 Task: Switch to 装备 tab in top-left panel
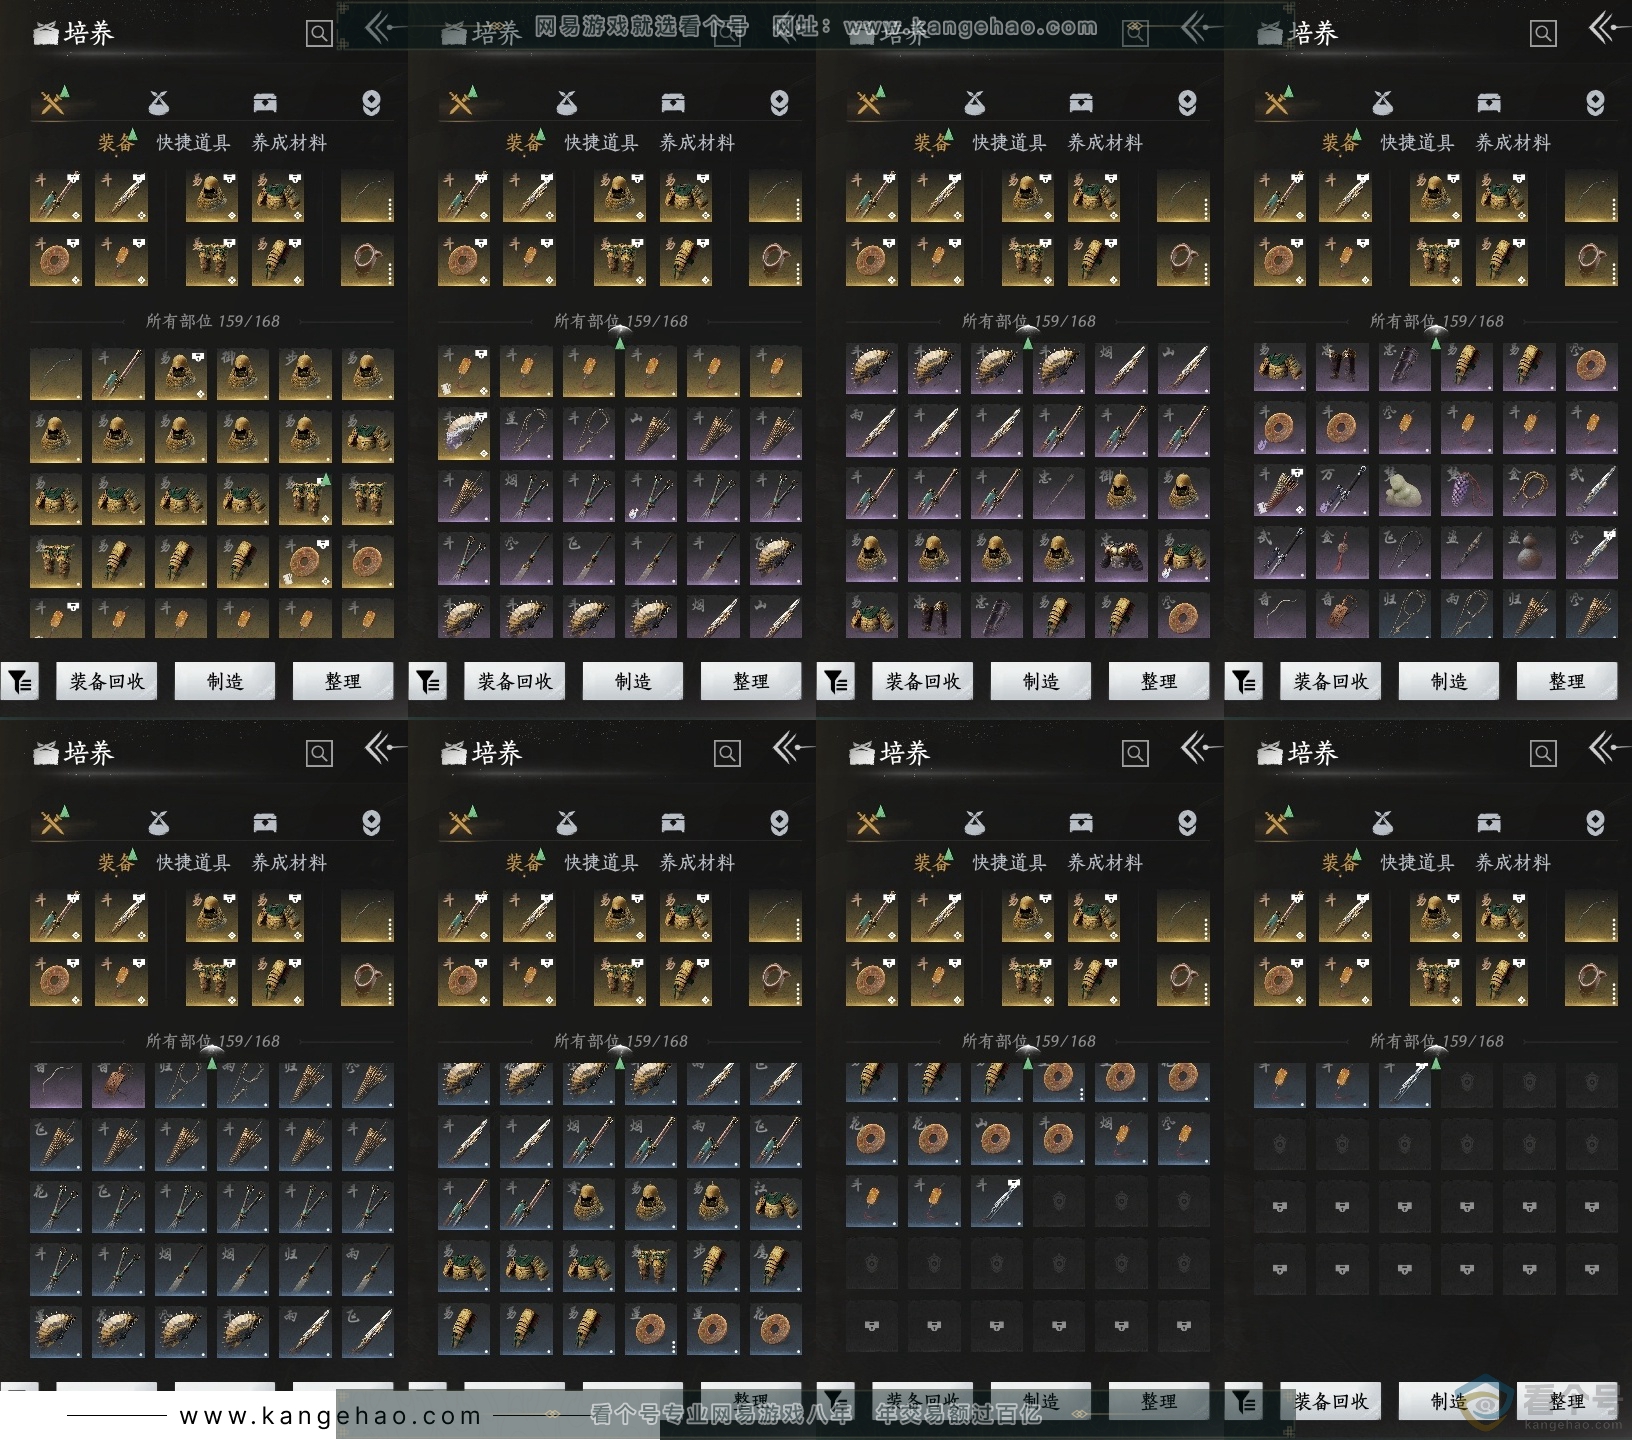pos(116,143)
